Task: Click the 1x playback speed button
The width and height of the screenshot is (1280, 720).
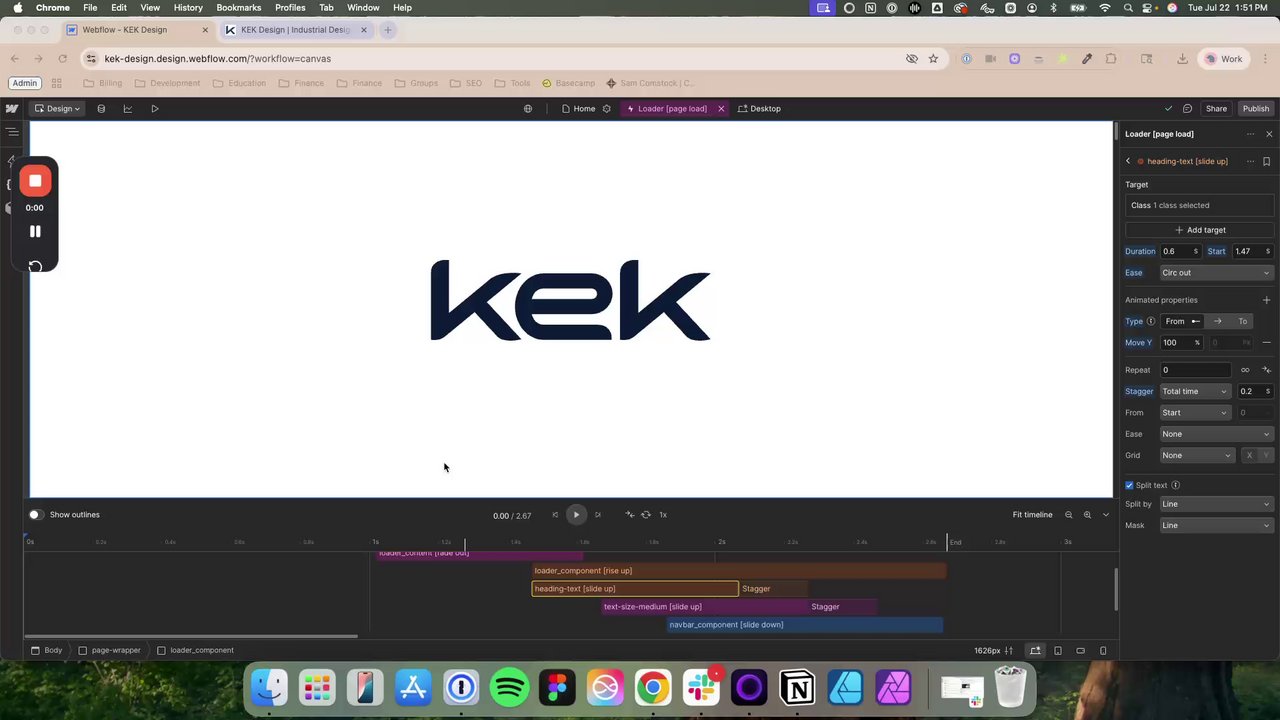Action: click(663, 515)
